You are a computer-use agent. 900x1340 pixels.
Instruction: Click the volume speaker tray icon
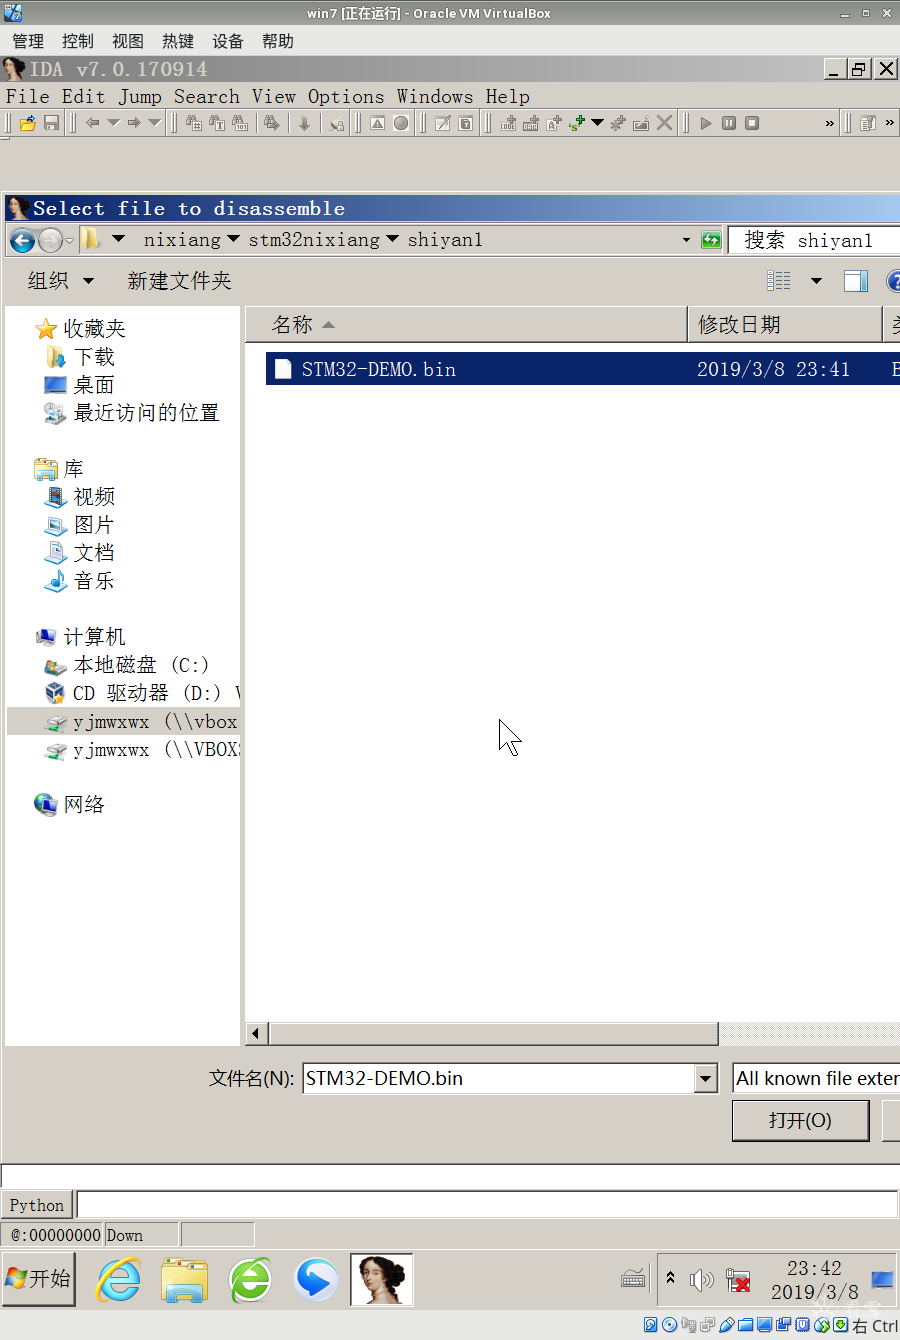coord(702,1279)
